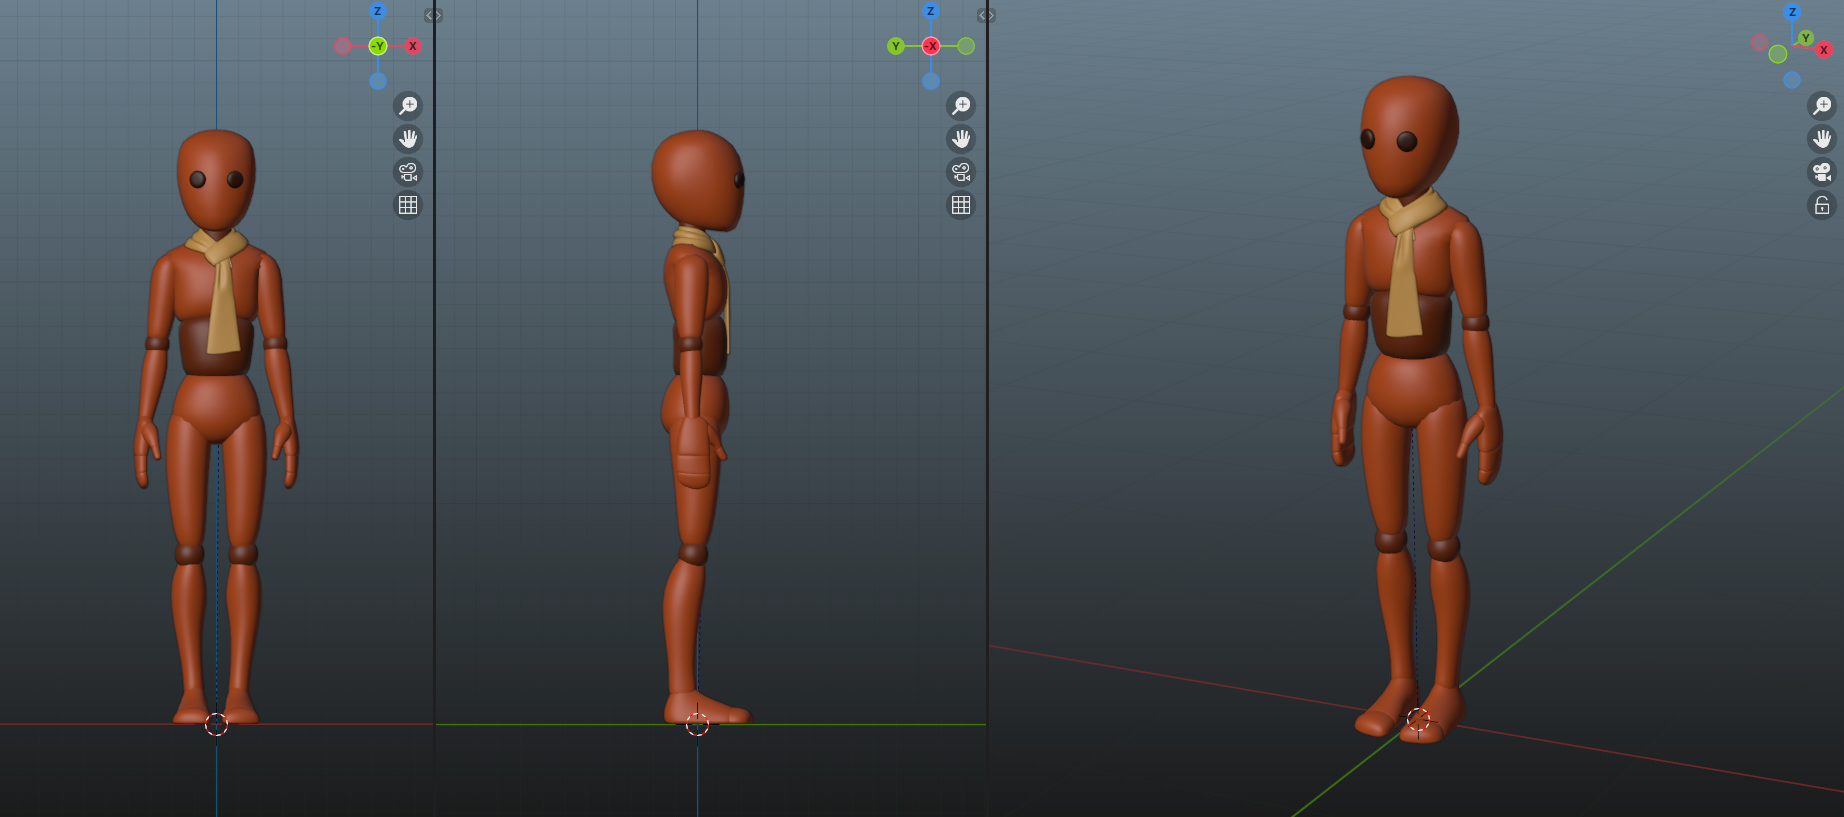The width and height of the screenshot is (1844, 817).
Task: Click the negative X circle on the perspective gizmo
Action: [1760, 42]
